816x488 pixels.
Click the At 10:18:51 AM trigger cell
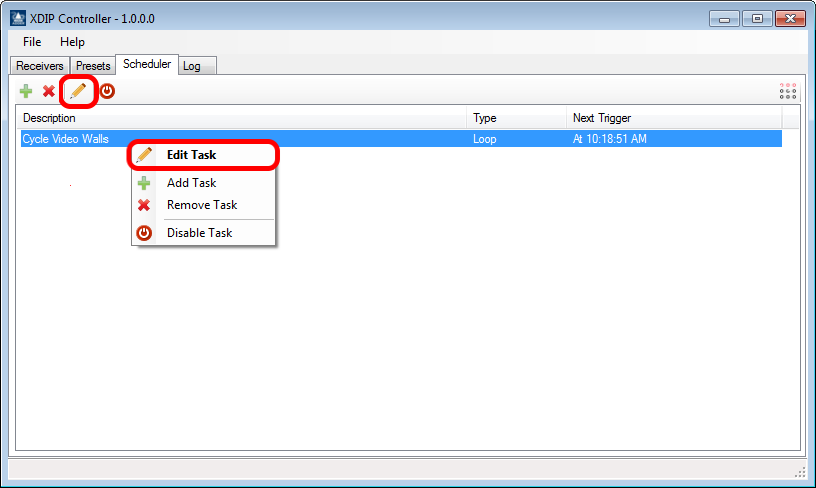pyautogui.click(x=609, y=139)
